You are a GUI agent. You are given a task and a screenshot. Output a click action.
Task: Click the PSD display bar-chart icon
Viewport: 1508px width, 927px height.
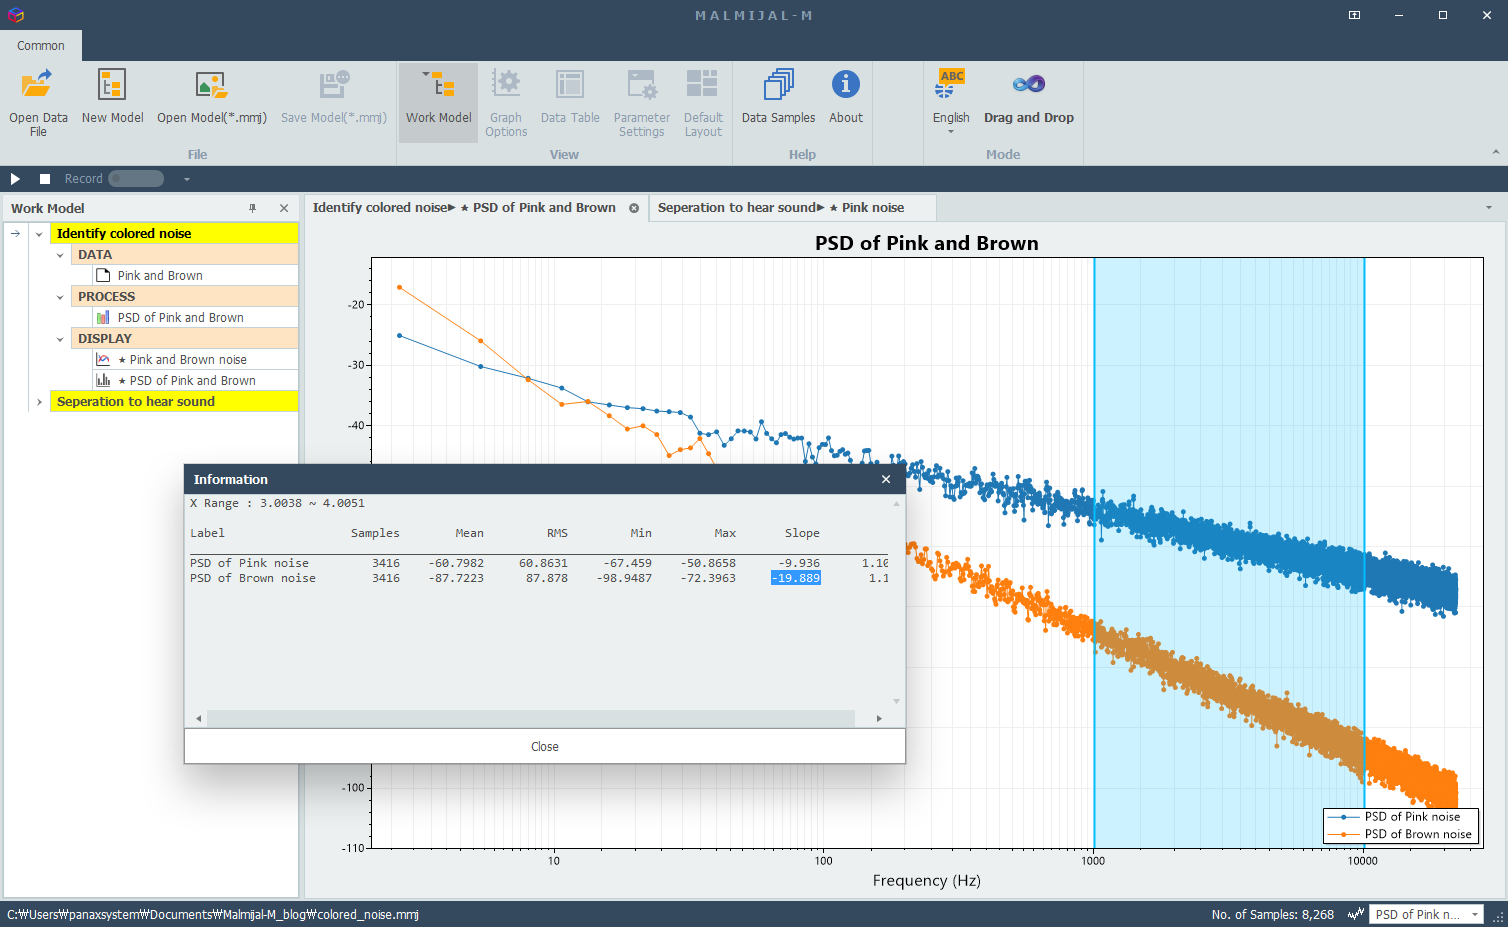pyautogui.click(x=103, y=380)
